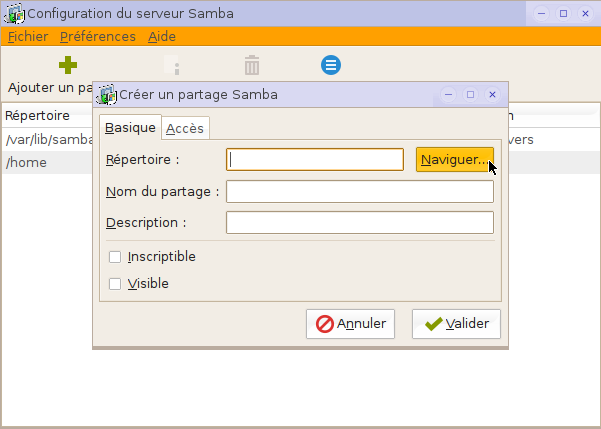This screenshot has width=601, height=429.
Task: Select the /home row in share list
Action: [48, 163]
